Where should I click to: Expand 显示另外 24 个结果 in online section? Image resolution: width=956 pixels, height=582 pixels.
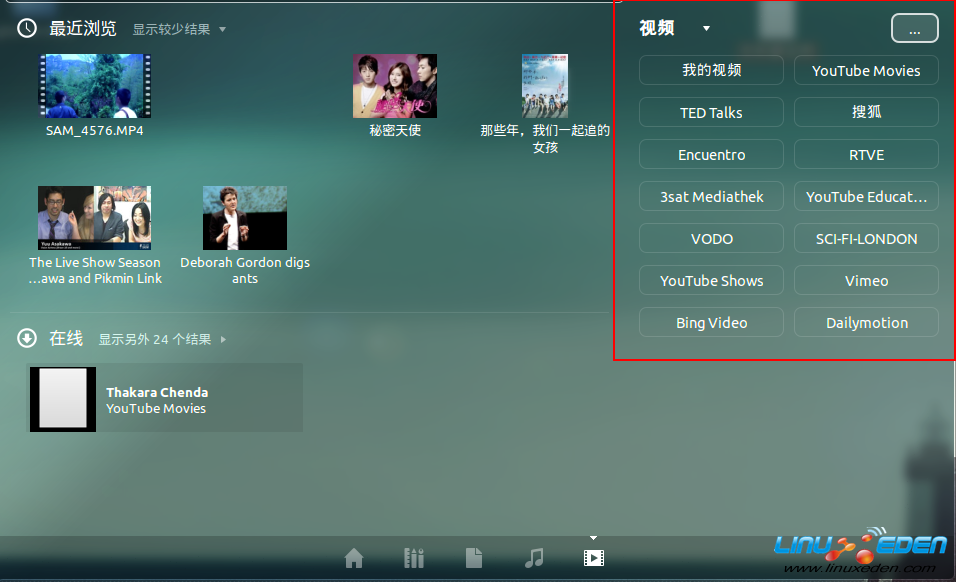tap(161, 340)
